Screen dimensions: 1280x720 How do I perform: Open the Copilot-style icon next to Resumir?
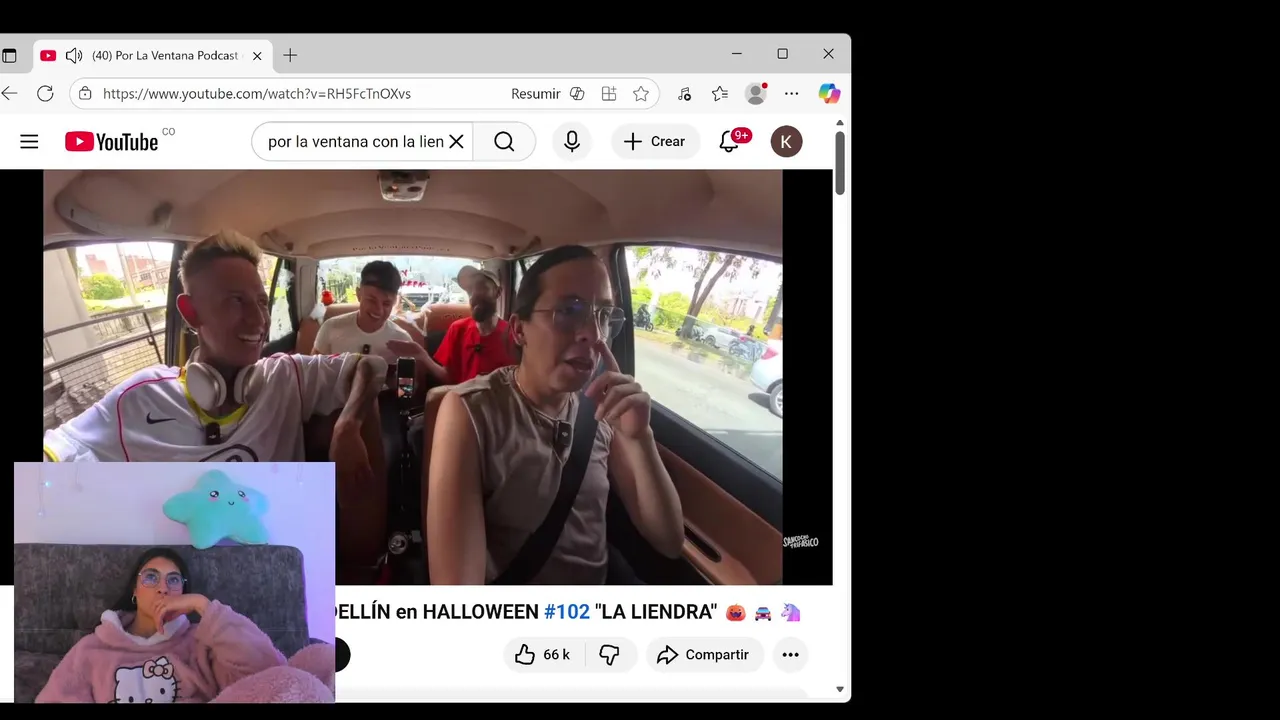pyautogui.click(x=577, y=93)
